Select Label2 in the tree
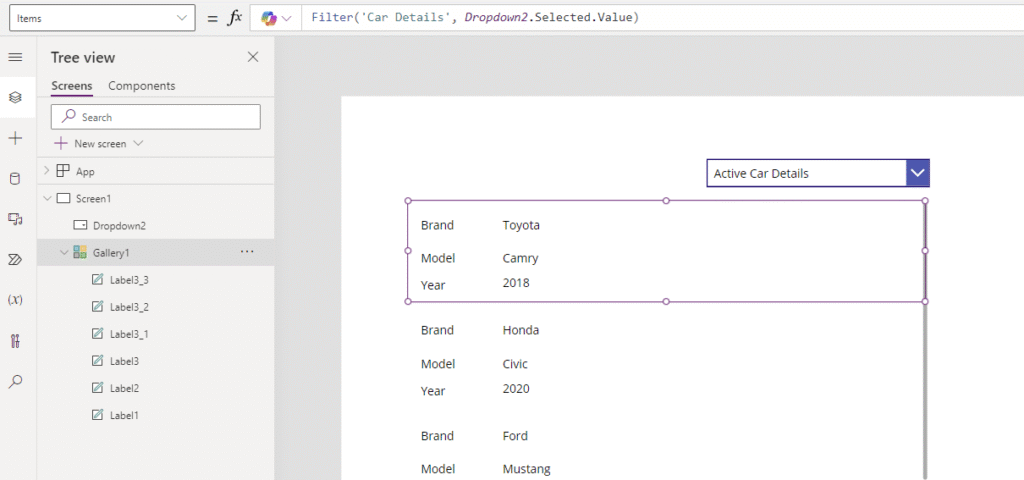The height and width of the screenshot is (480, 1024). (124, 388)
